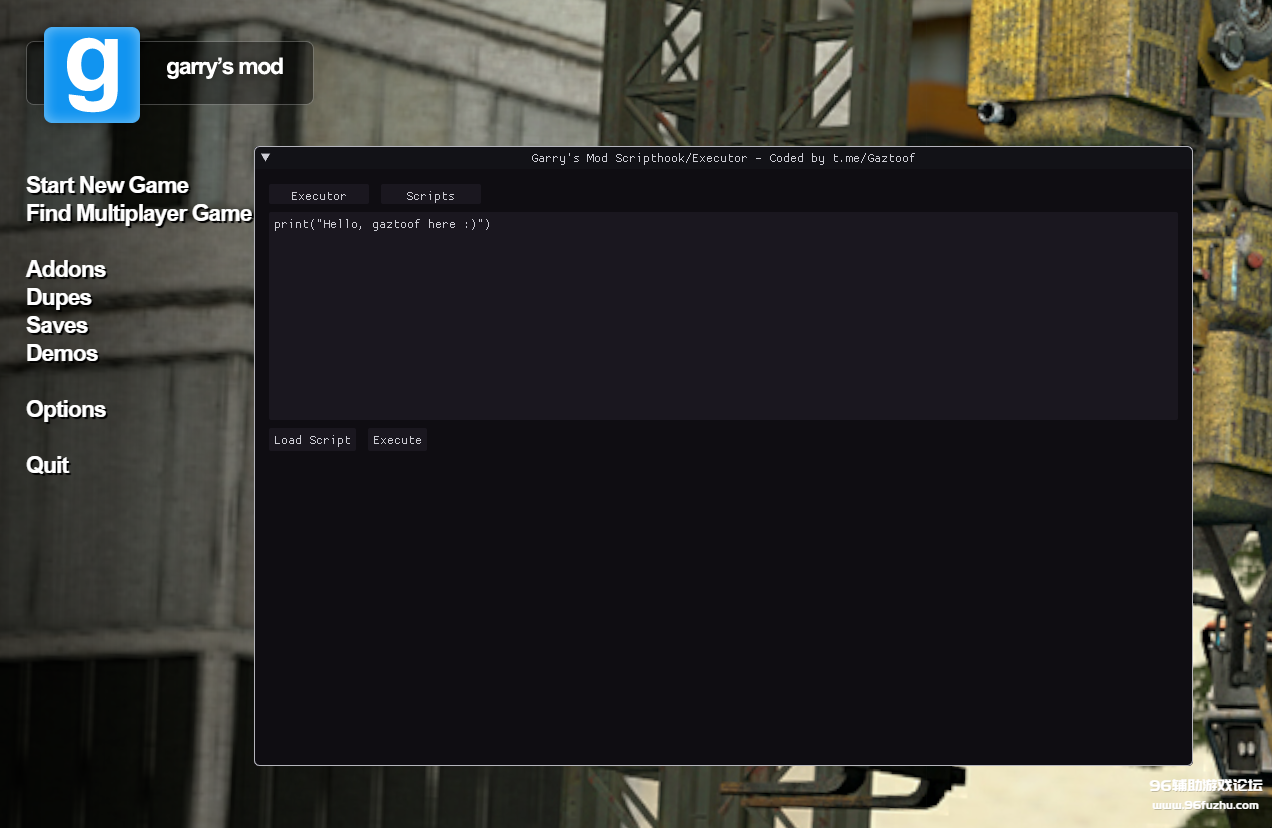Open the Scripts tab
This screenshot has height=828, width=1272.
click(x=430, y=195)
